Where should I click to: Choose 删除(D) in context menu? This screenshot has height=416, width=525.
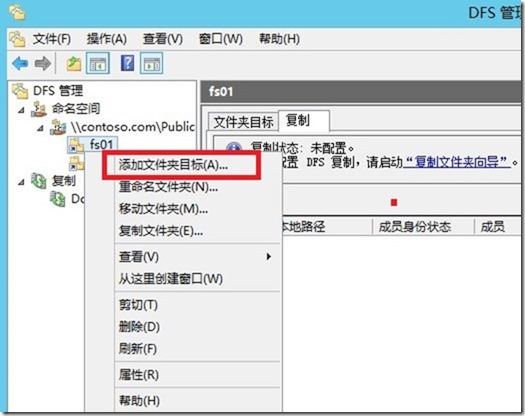tap(198, 327)
